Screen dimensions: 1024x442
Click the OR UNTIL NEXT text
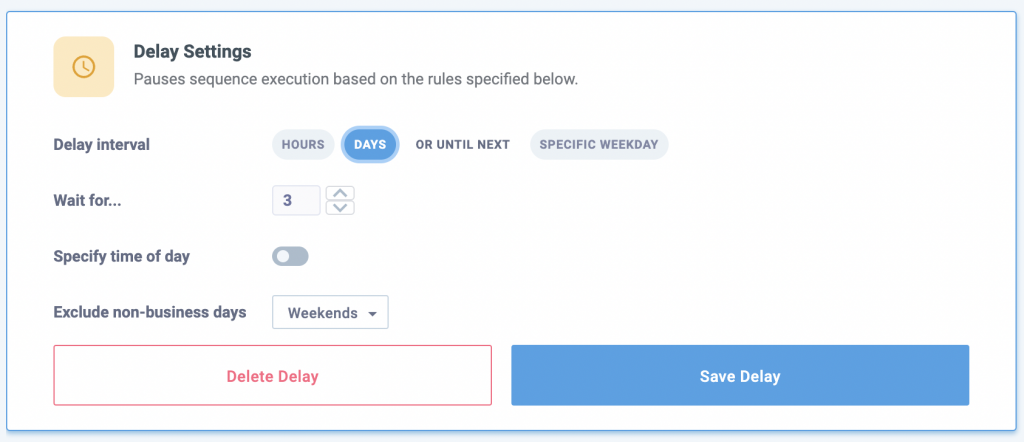coord(462,144)
